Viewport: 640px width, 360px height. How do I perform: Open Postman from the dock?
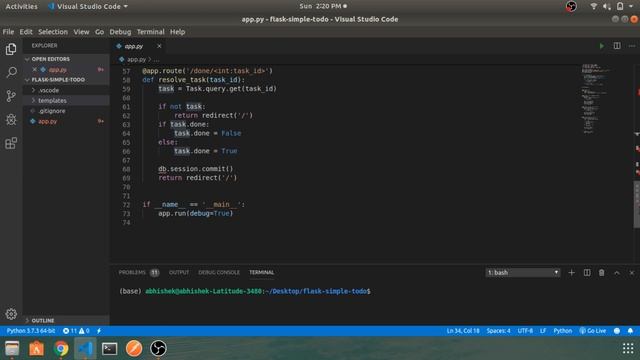(x=134, y=349)
